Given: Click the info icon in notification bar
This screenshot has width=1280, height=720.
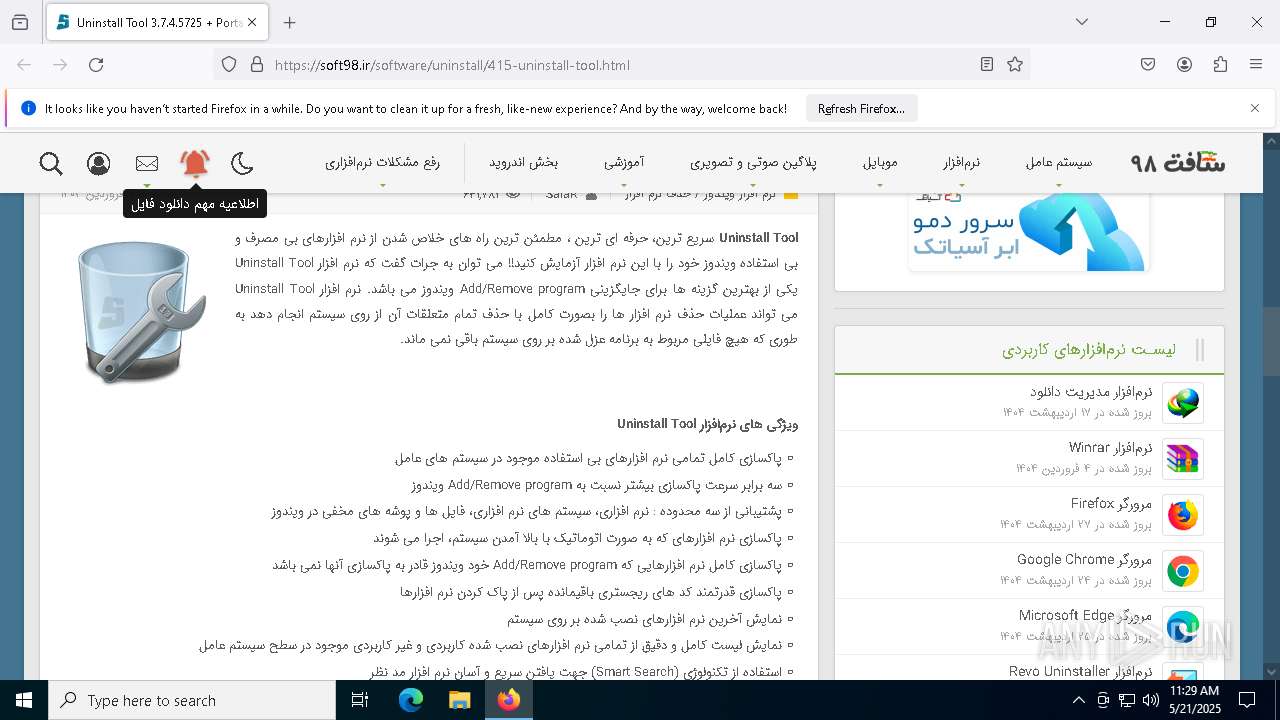Looking at the screenshot, I should coord(28,109).
